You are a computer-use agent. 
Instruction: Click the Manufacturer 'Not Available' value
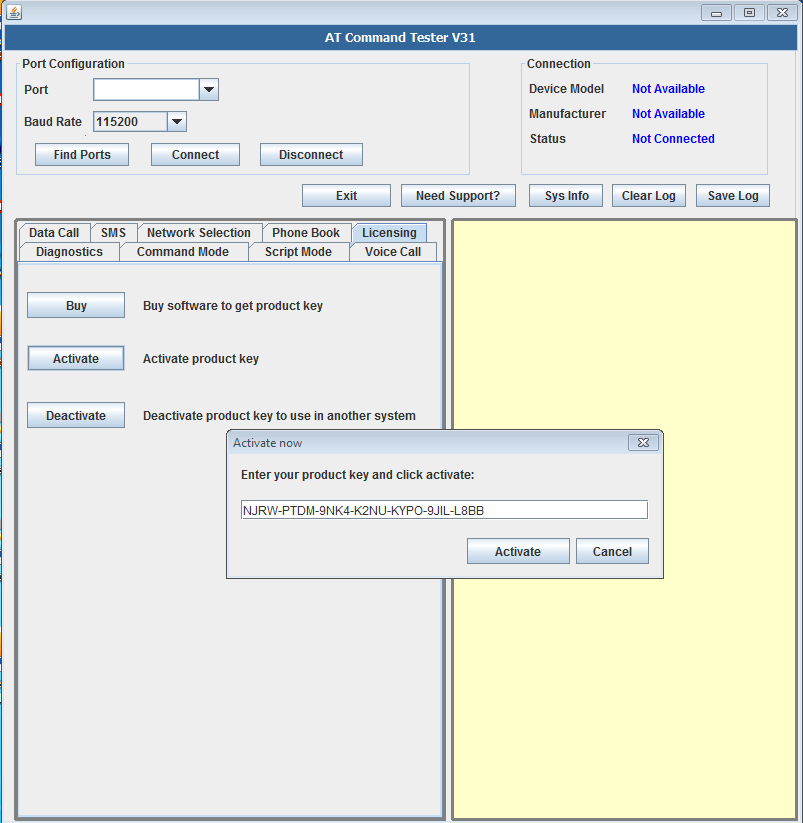coord(668,113)
